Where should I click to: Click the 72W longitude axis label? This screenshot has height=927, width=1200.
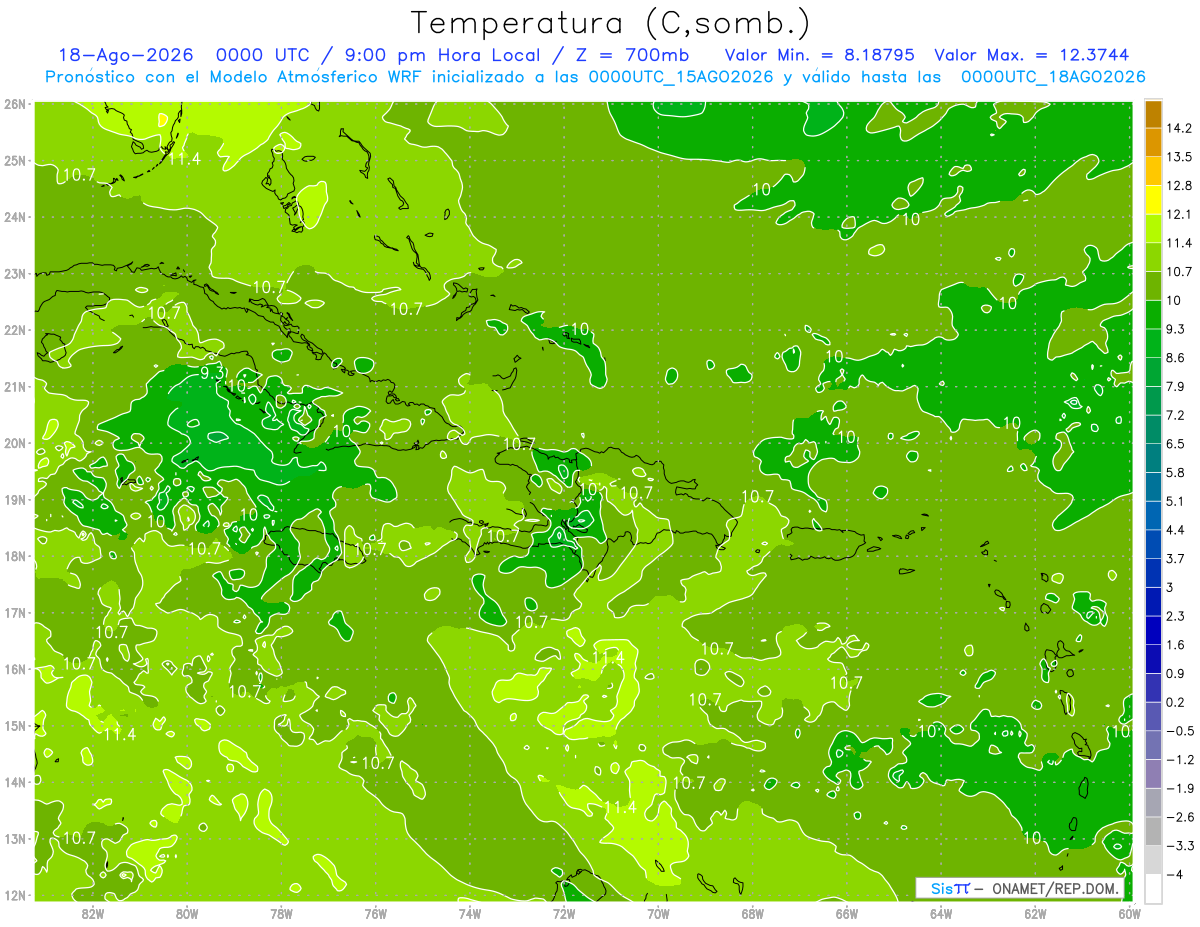[x=564, y=913]
